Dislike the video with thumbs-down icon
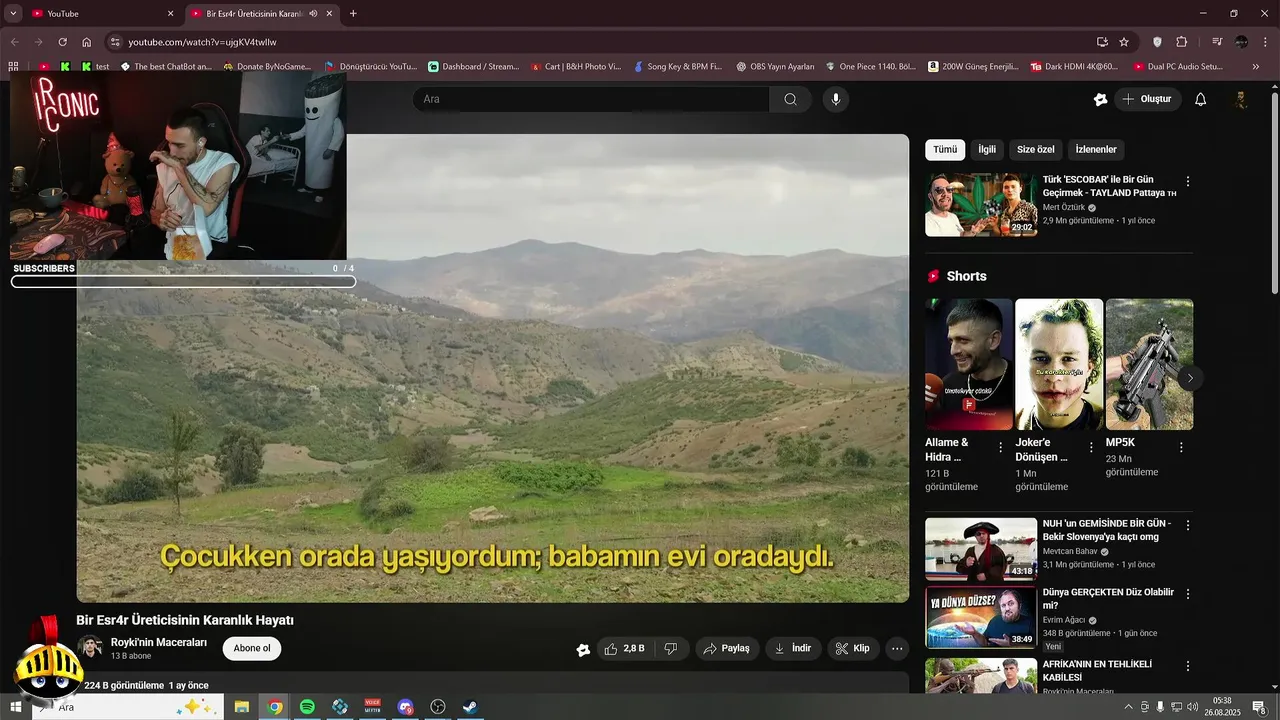This screenshot has height=720, width=1280. pos(671,648)
